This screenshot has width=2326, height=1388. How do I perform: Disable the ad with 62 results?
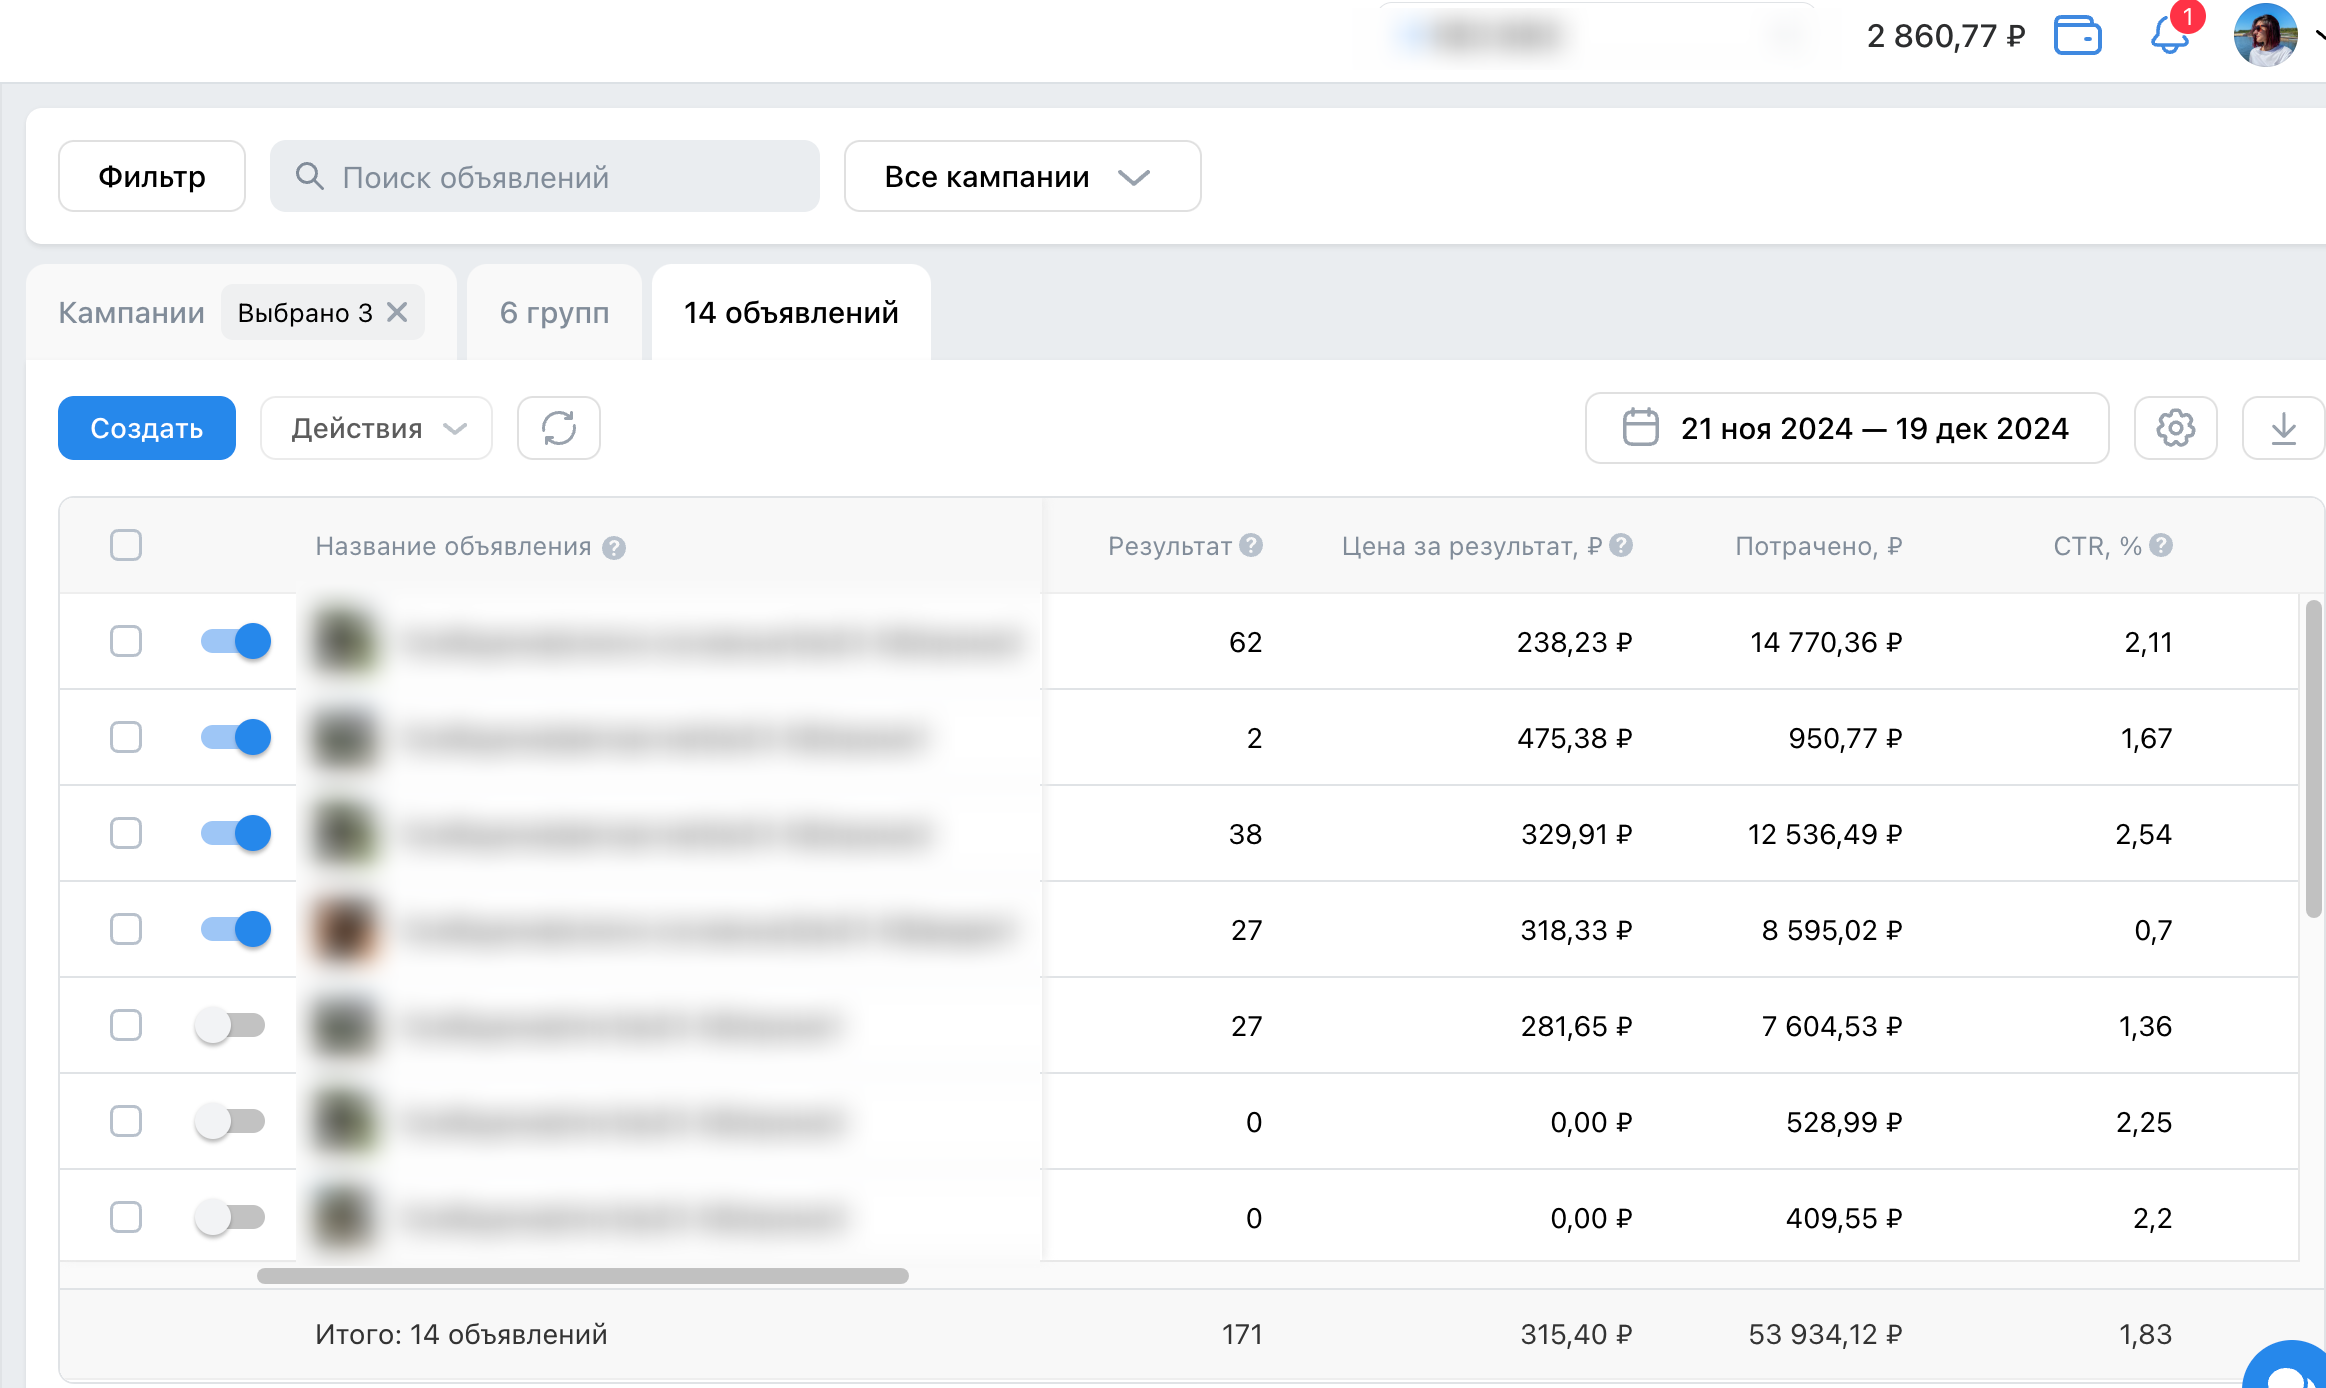point(236,641)
